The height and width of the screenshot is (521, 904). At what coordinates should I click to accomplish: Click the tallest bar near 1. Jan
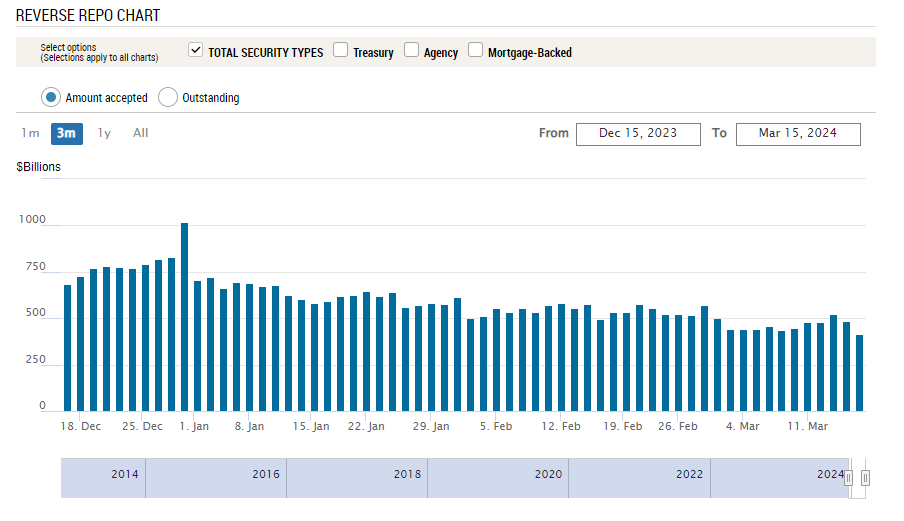pyautogui.click(x=184, y=317)
